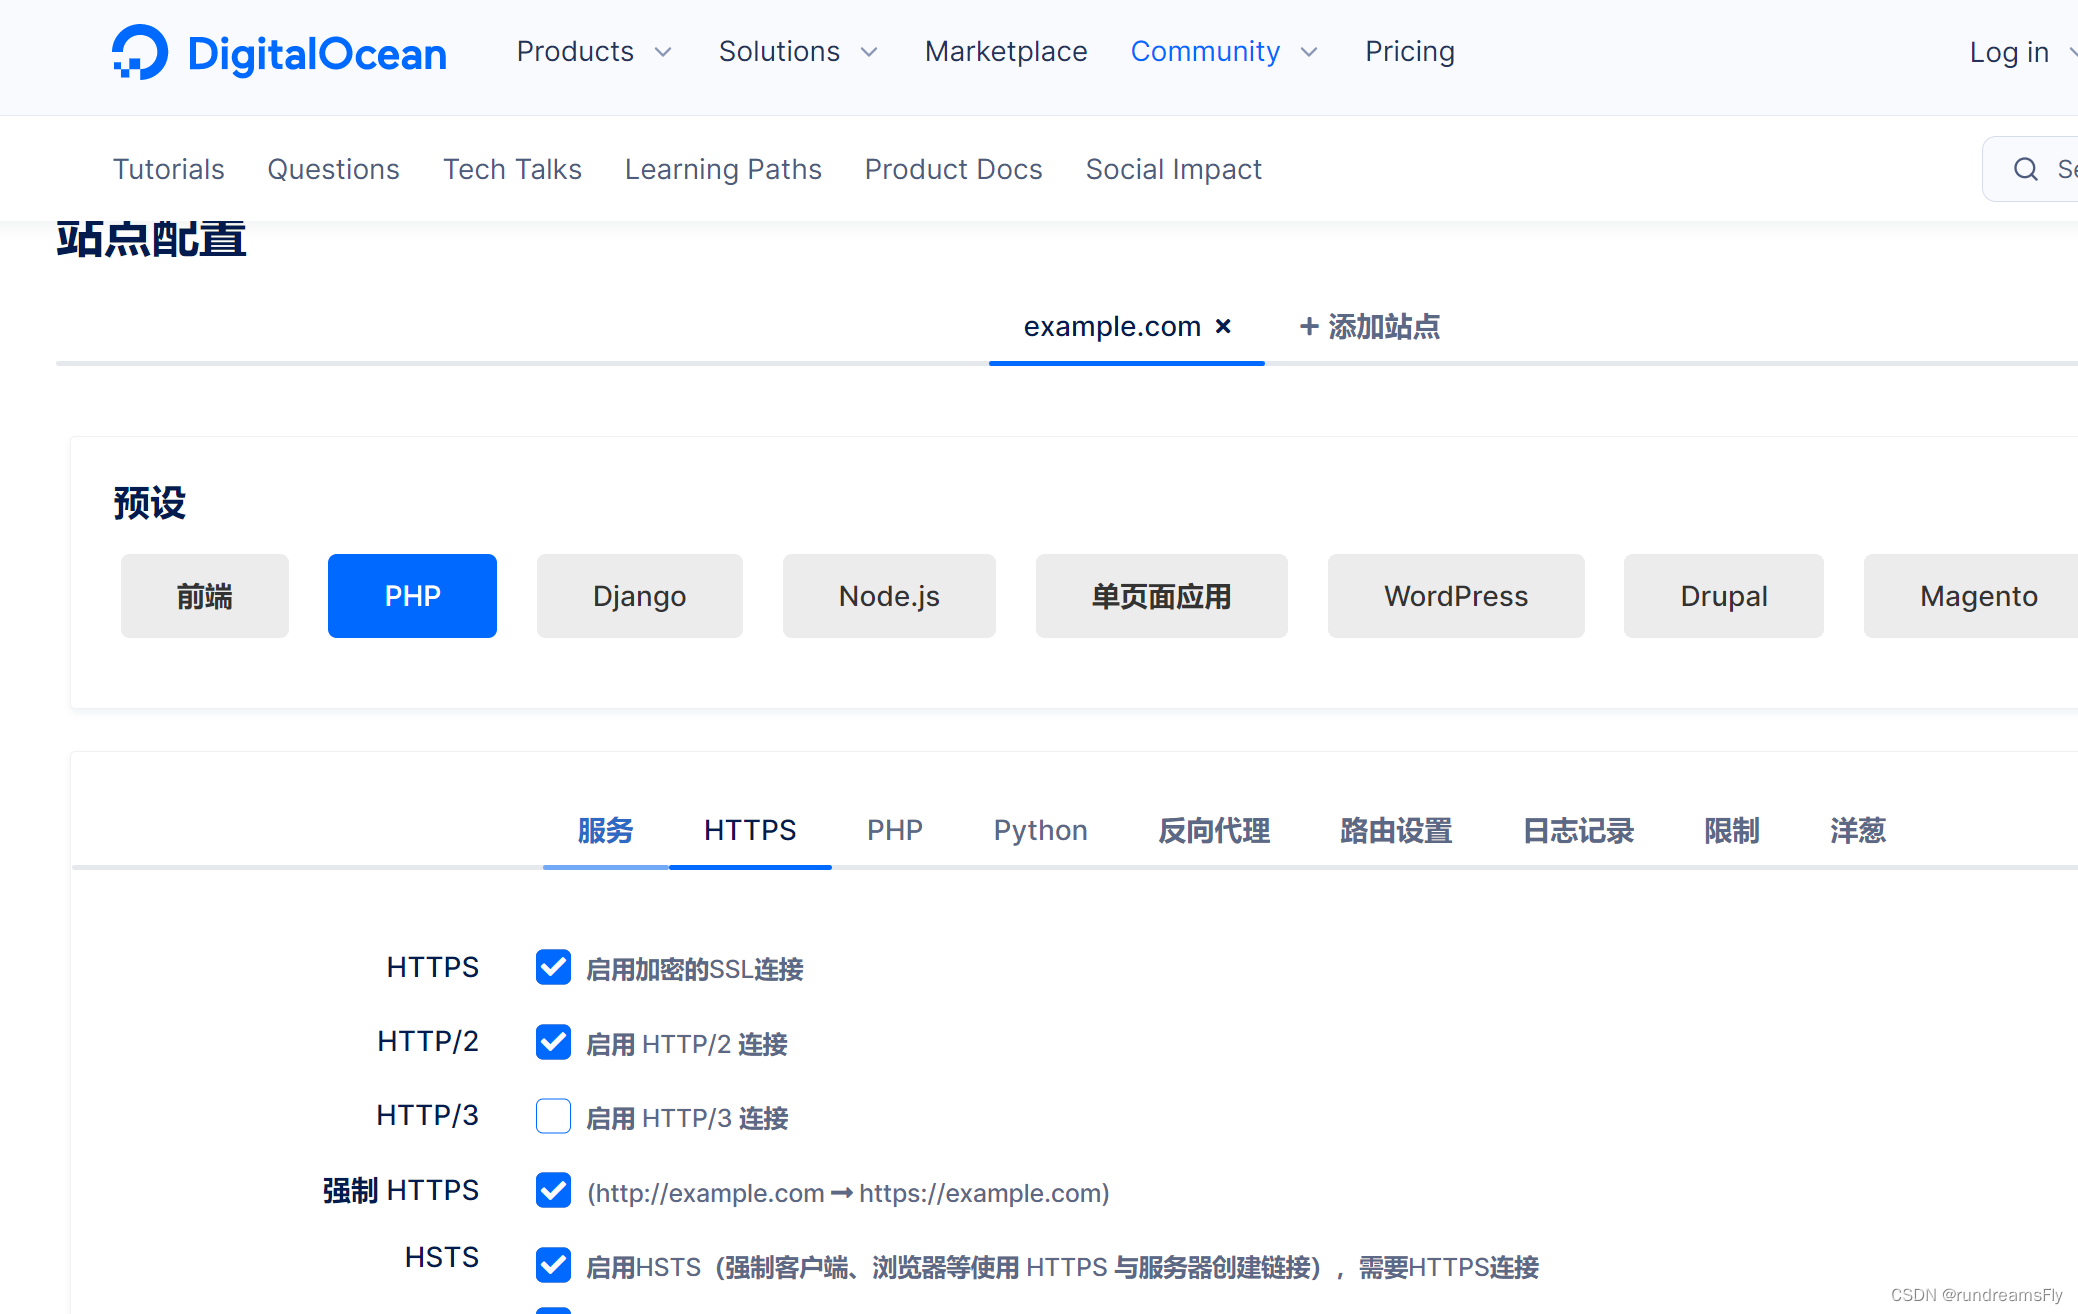Viewport: 2078px width, 1314px height.
Task: Select the 前端 preset
Action: (x=205, y=596)
